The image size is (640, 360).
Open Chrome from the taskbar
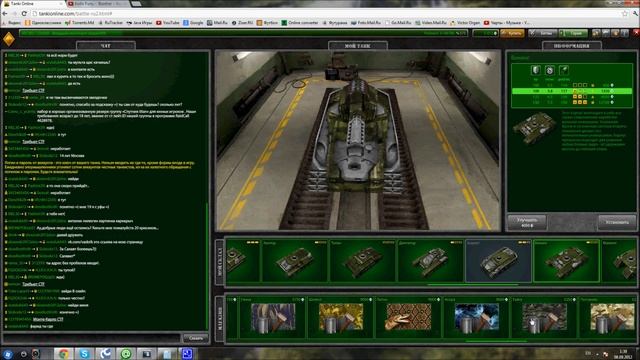[x=64, y=354]
